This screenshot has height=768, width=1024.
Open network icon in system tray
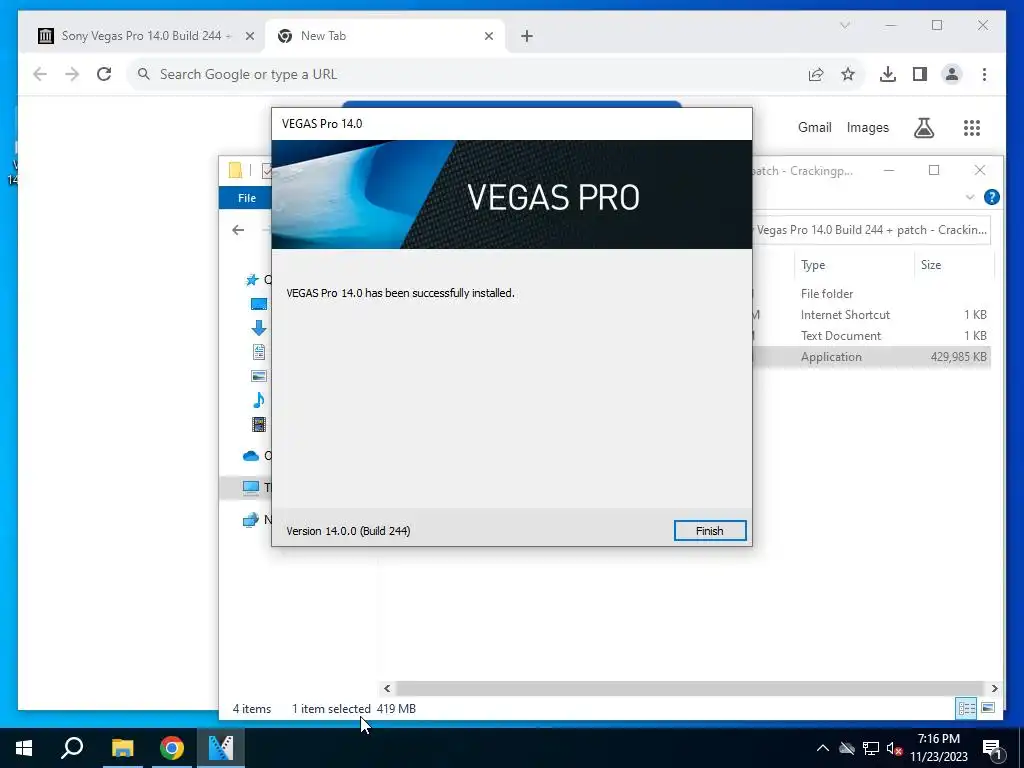point(871,748)
